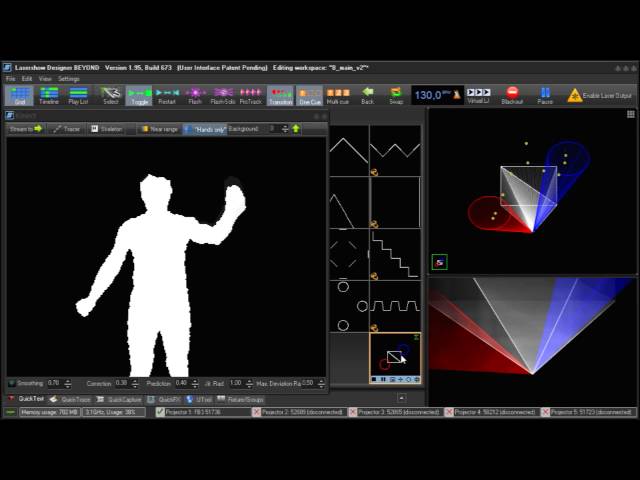Click Enable Laser Output

(599, 96)
